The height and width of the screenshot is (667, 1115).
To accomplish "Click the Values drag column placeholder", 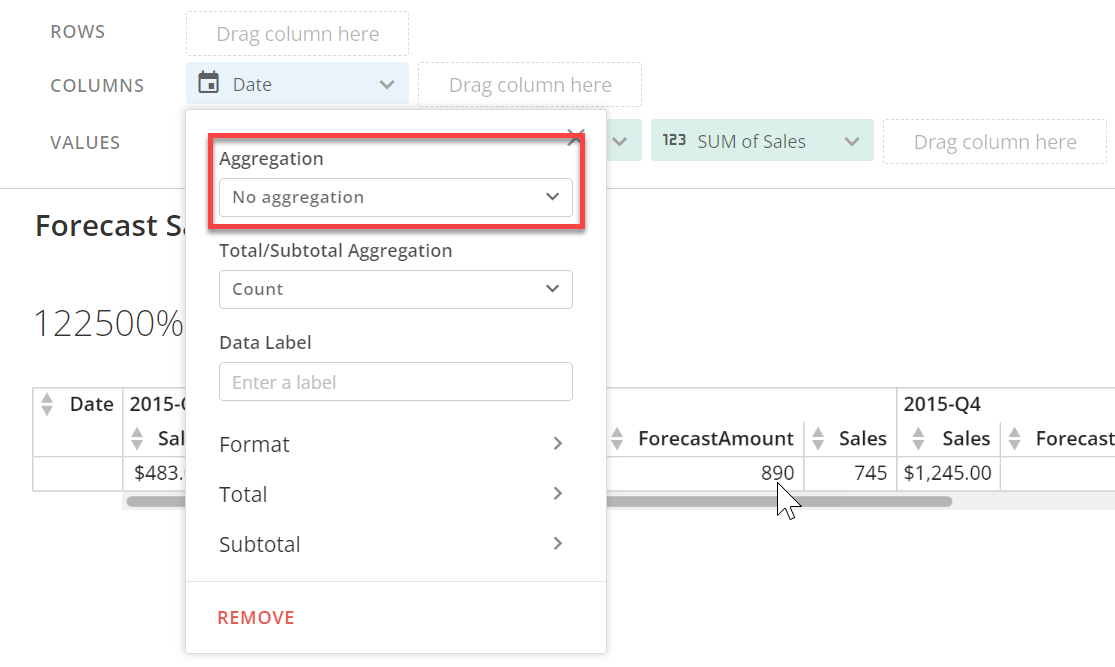I will click(994, 142).
